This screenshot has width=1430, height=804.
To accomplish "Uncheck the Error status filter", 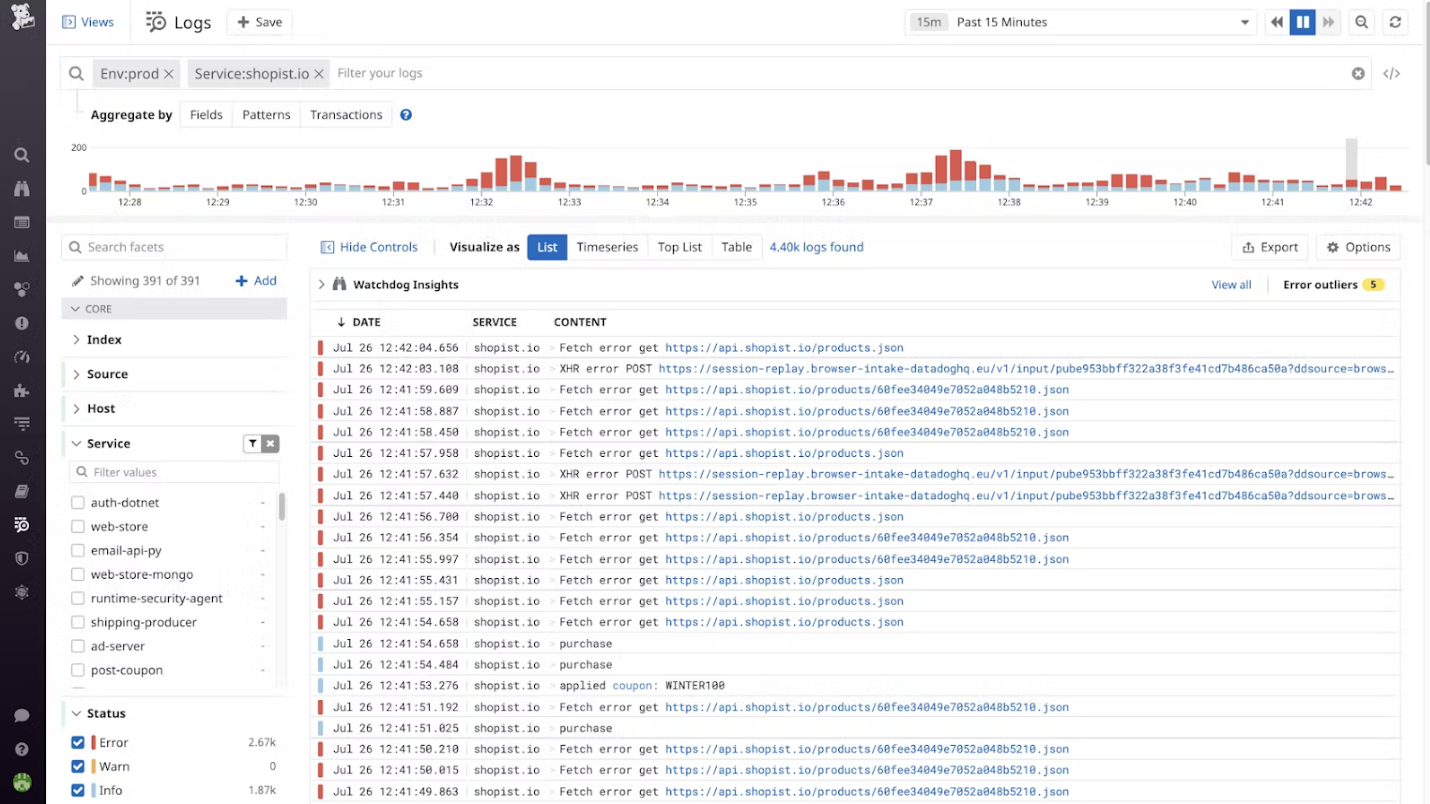I will point(78,742).
